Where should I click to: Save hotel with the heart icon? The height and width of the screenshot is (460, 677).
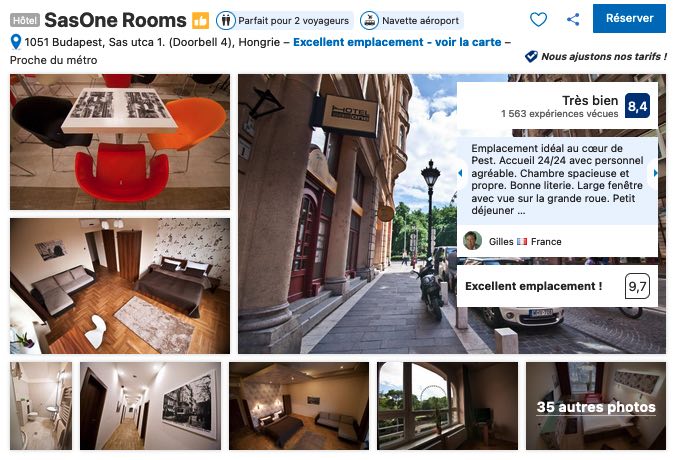(x=538, y=19)
